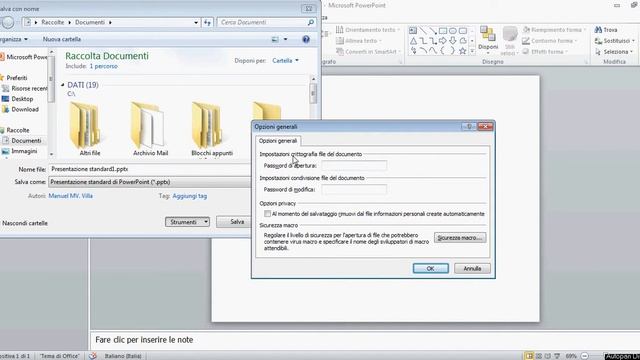The image size is (640, 360).
Task: Select the arc curve shape
Action: point(423,51)
